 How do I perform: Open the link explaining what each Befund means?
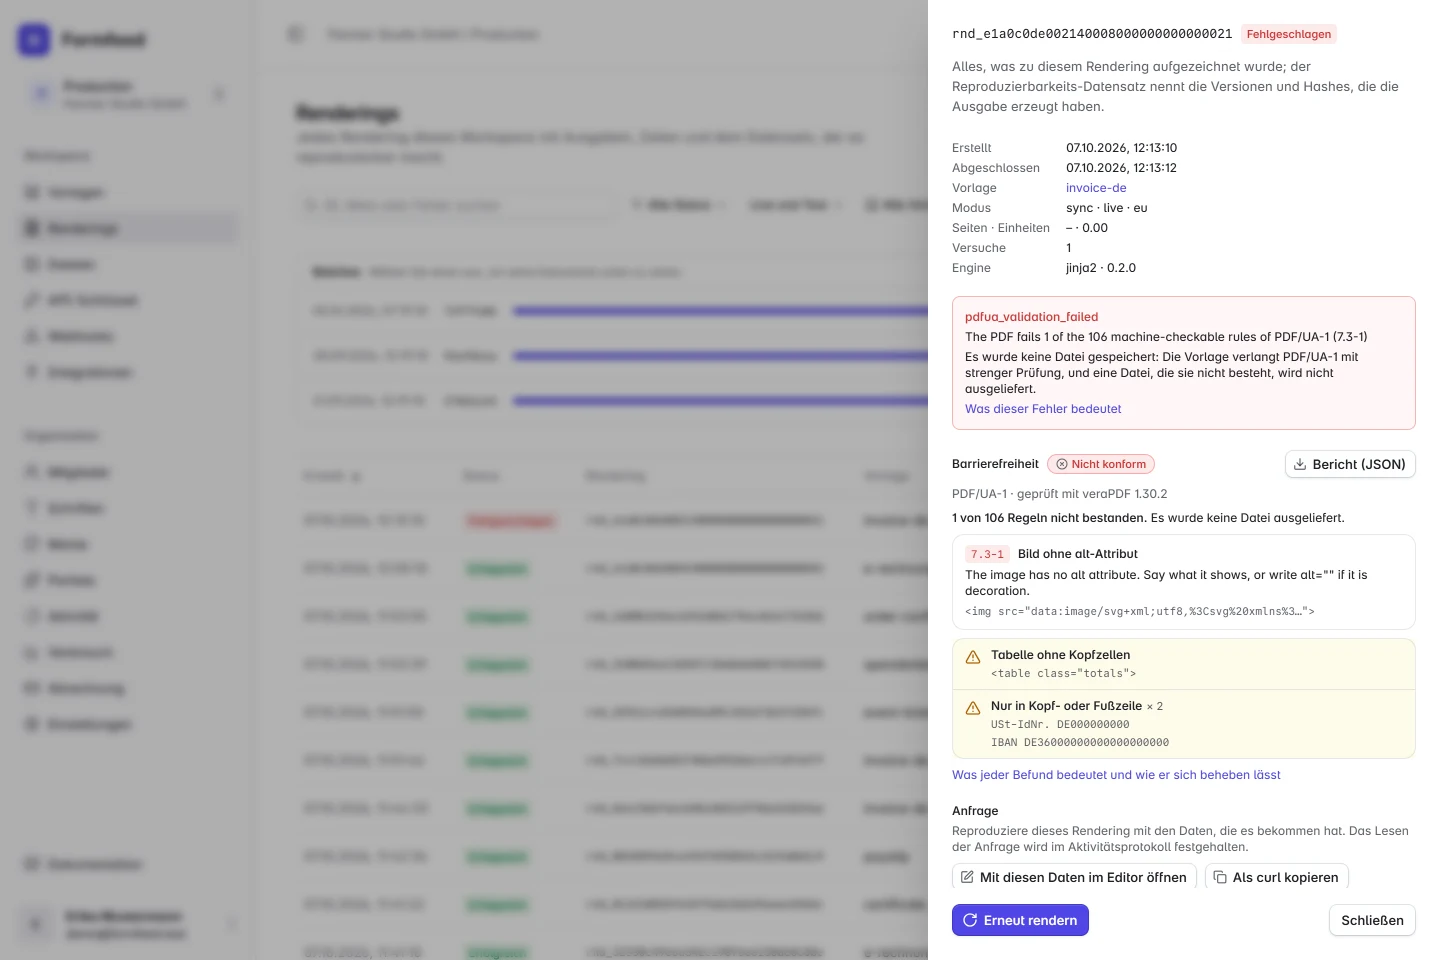1116,775
